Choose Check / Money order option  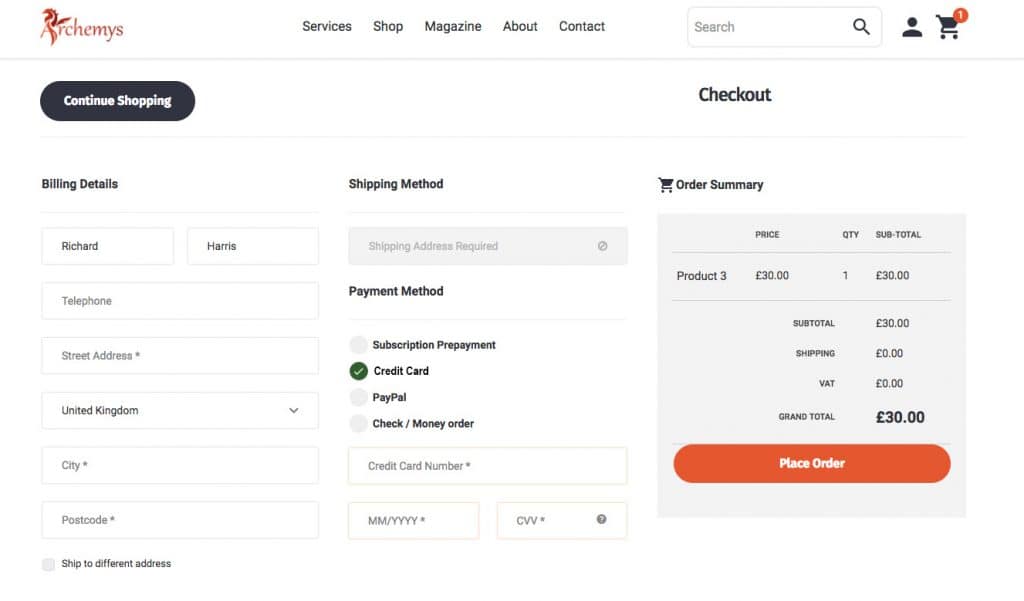[x=358, y=424]
